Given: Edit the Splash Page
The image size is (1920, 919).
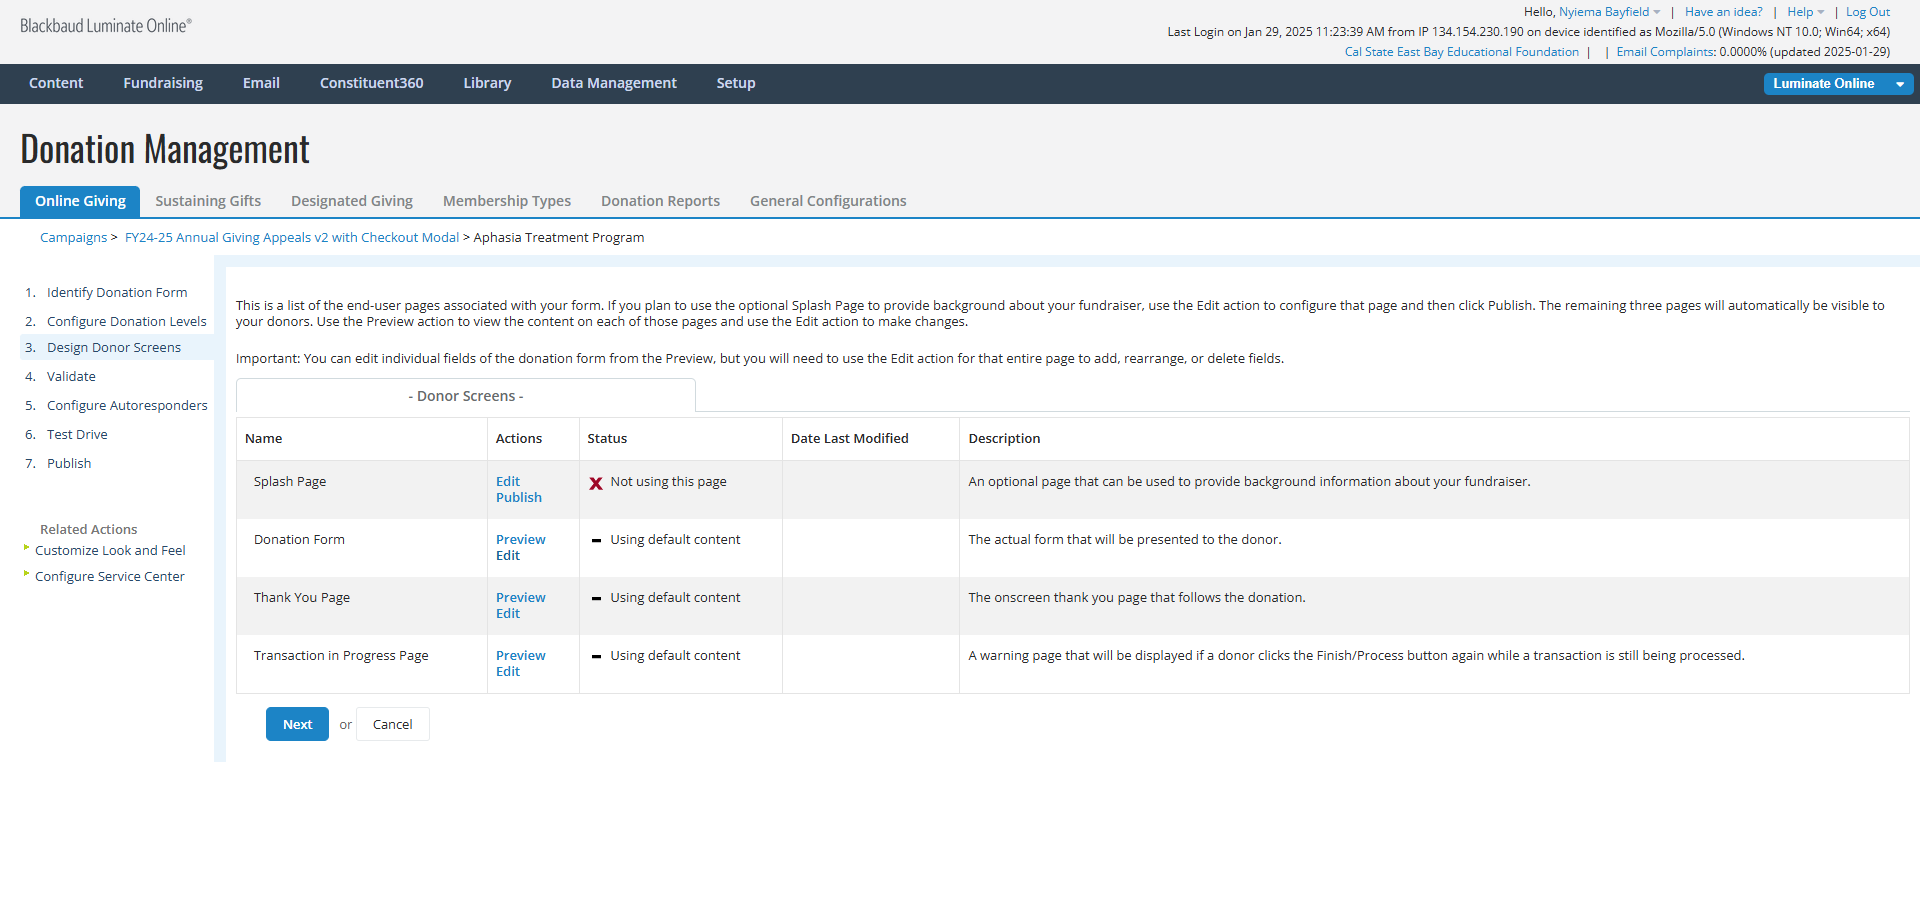Looking at the screenshot, I should click(508, 482).
